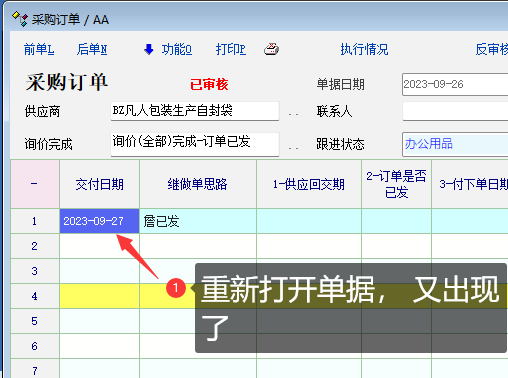Click the 执行情况 link
Viewport: 508px width, 378px height.
tap(364, 49)
